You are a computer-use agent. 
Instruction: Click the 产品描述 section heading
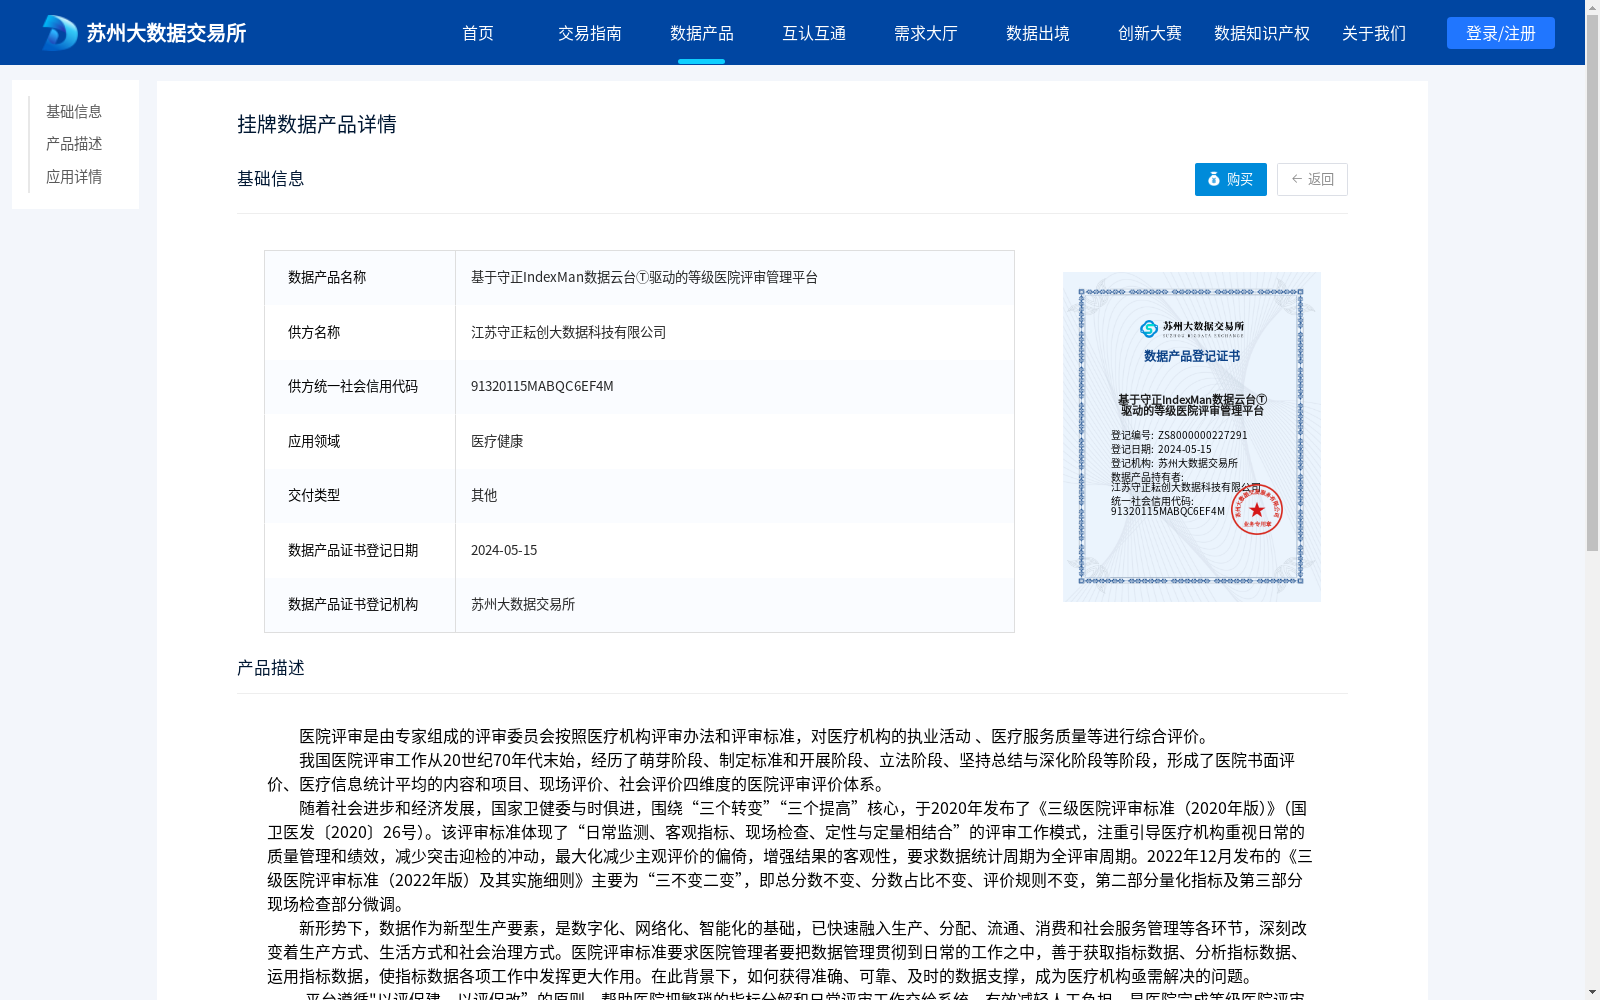click(271, 668)
